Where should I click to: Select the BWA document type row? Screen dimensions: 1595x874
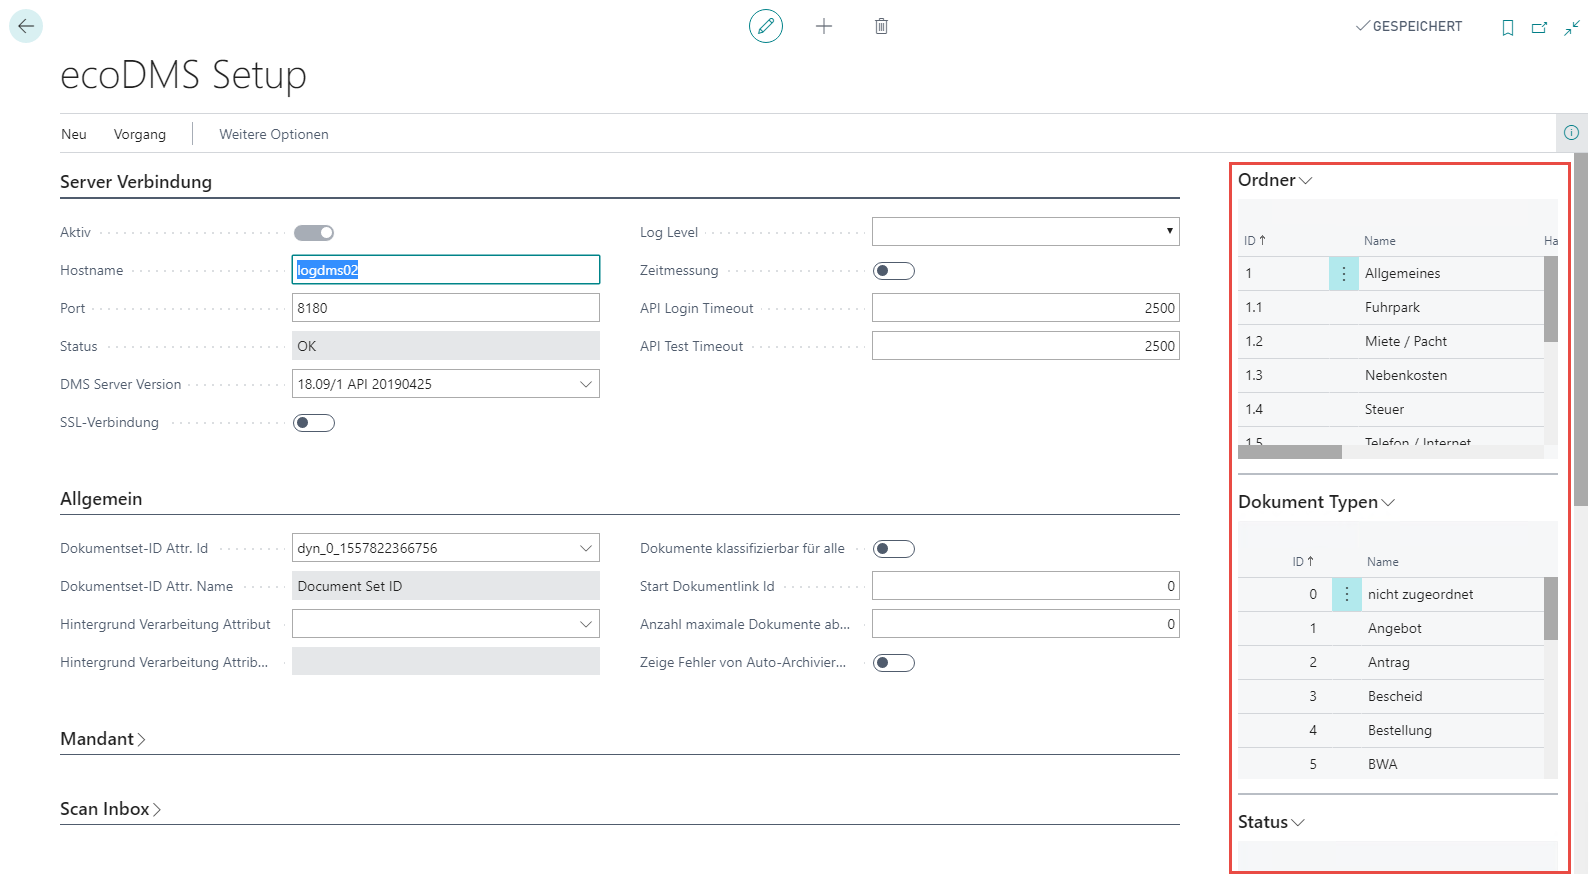click(x=1391, y=764)
